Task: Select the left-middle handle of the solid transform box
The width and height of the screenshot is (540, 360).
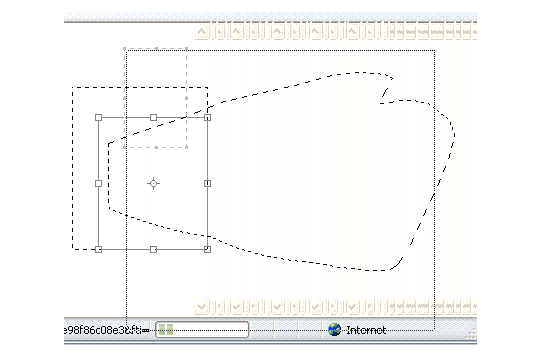Action: 98,183
